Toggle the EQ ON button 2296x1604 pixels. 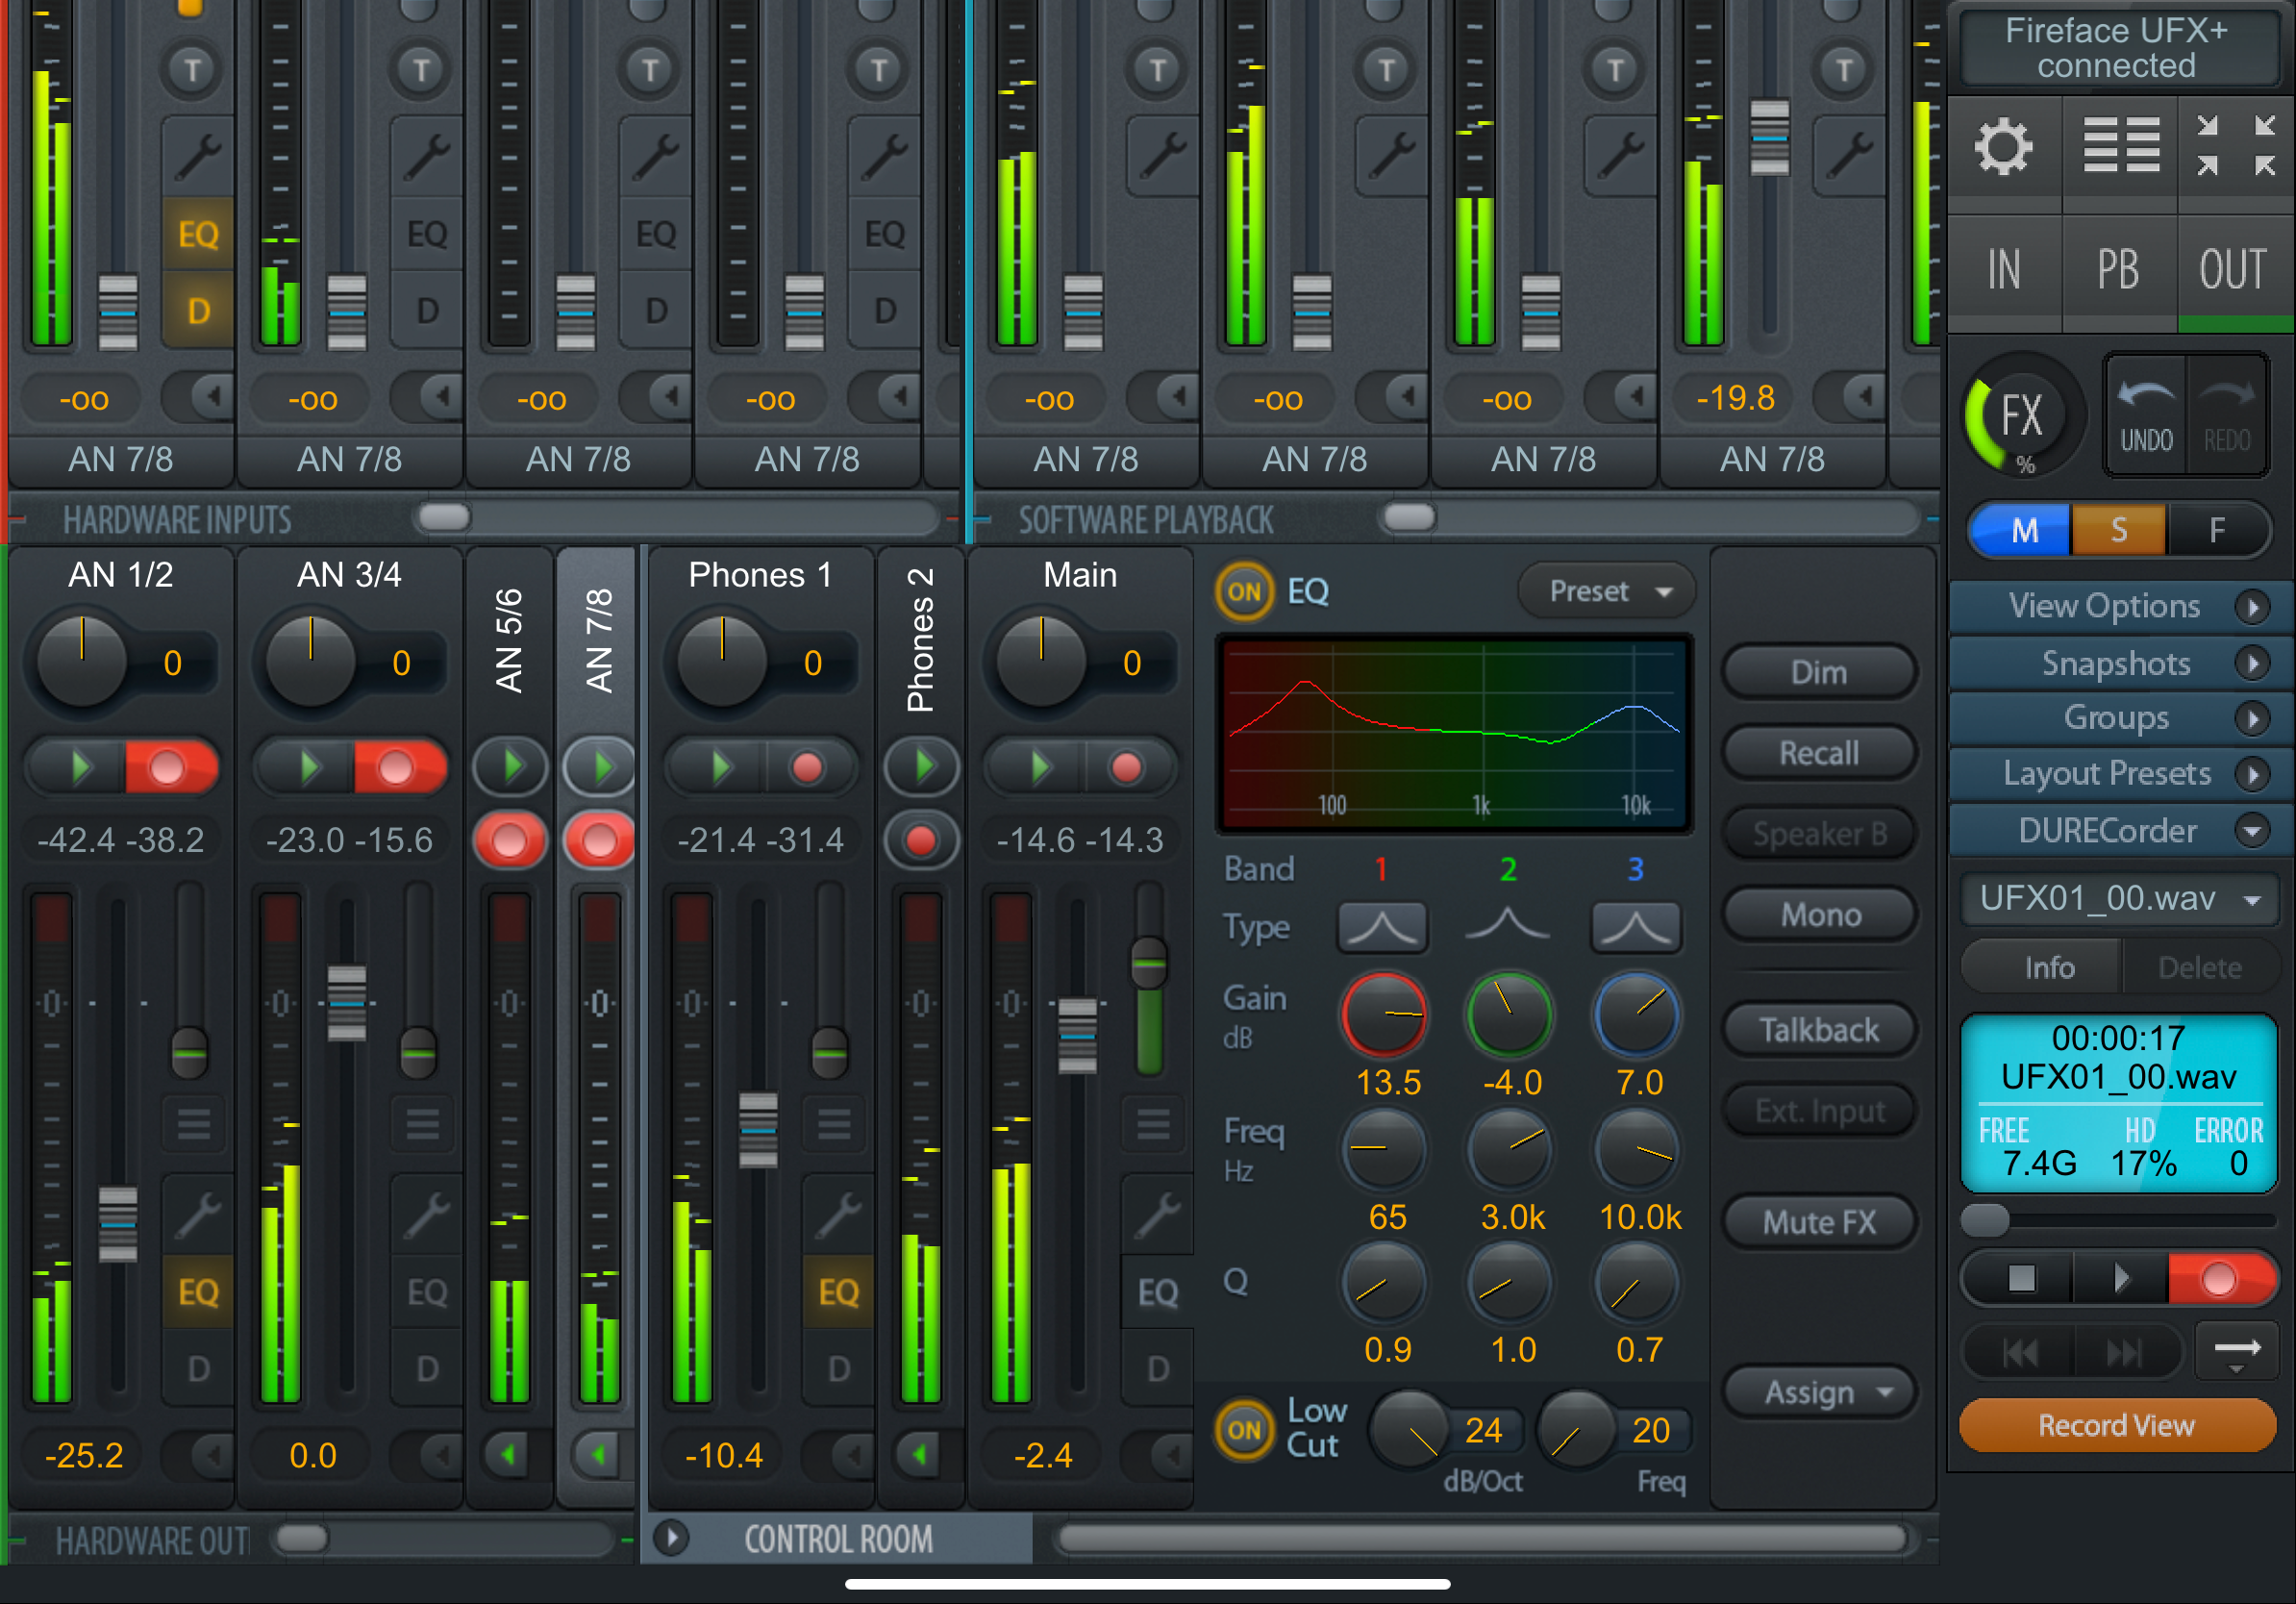coord(1243,591)
